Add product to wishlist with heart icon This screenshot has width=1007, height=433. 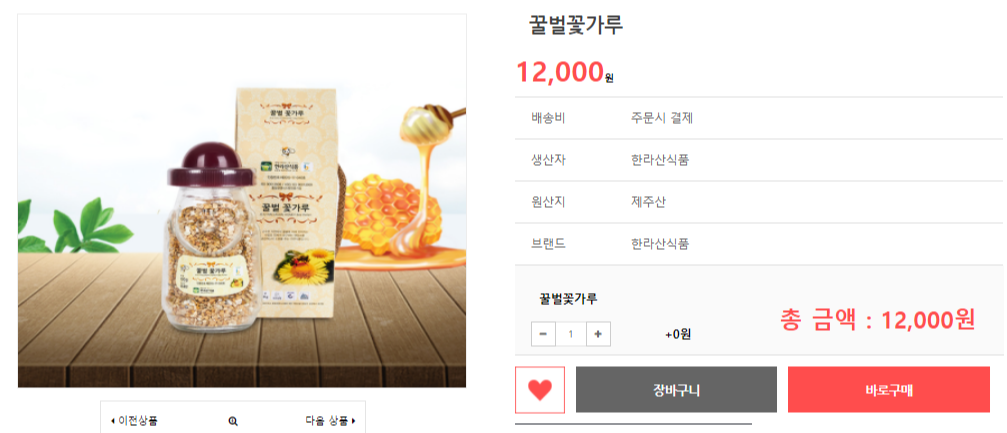coord(539,390)
